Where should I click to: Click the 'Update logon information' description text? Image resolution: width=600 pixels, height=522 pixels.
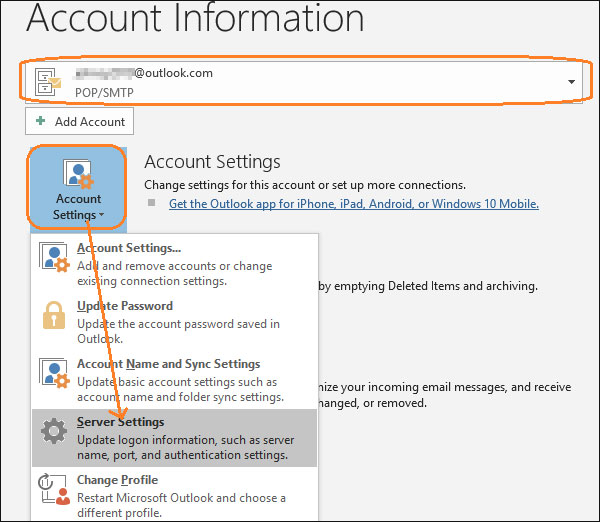pos(186,447)
